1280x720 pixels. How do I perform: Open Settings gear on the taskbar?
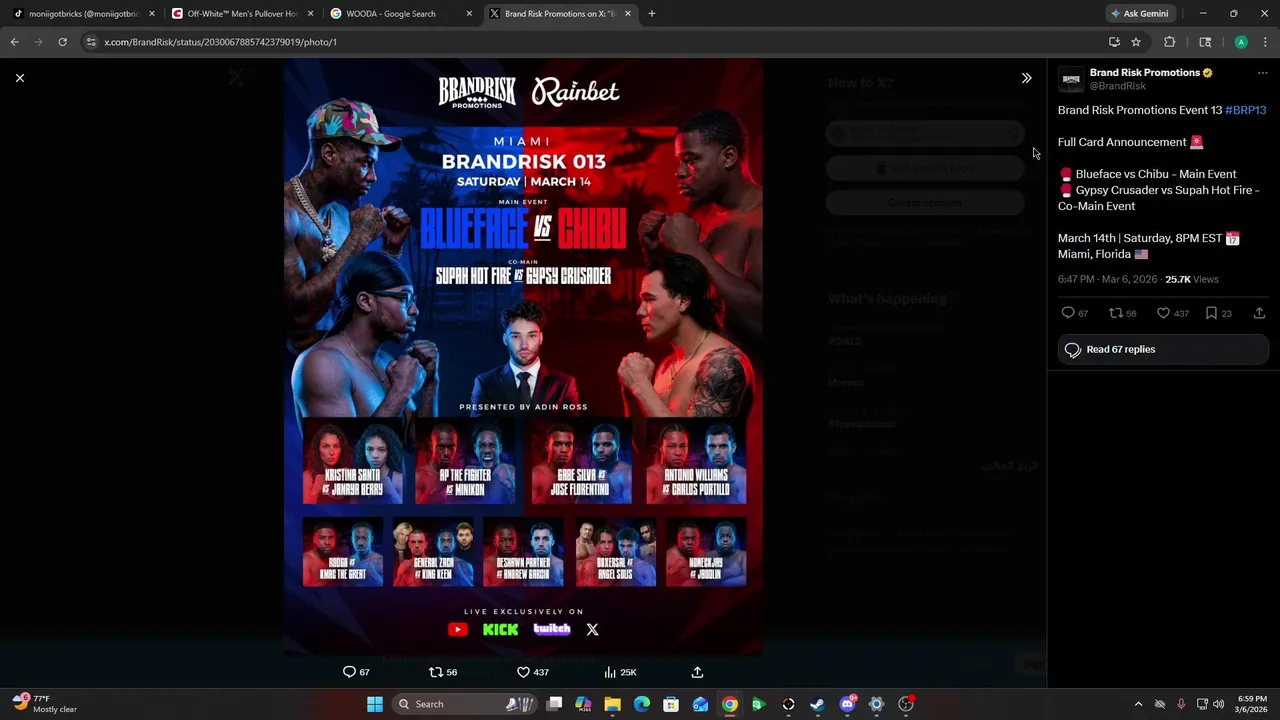[876, 704]
